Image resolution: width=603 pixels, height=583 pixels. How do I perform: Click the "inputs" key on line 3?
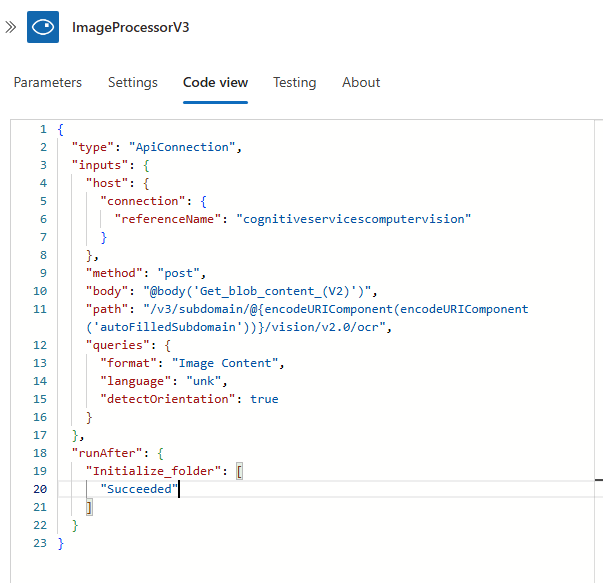coord(100,165)
